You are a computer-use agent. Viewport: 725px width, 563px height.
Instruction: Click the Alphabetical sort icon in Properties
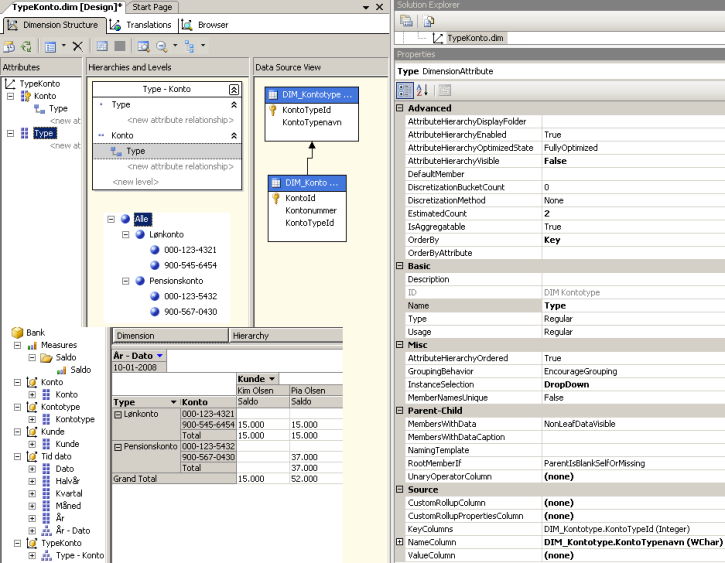coord(422,90)
